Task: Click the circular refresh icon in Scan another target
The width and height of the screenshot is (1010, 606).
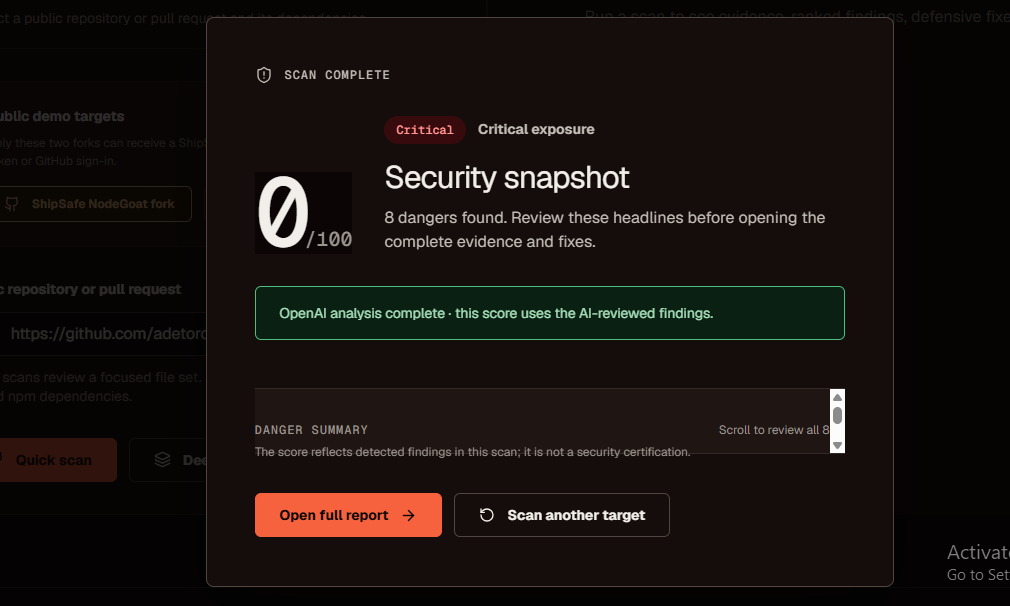Action: pyautogui.click(x=487, y=515)
